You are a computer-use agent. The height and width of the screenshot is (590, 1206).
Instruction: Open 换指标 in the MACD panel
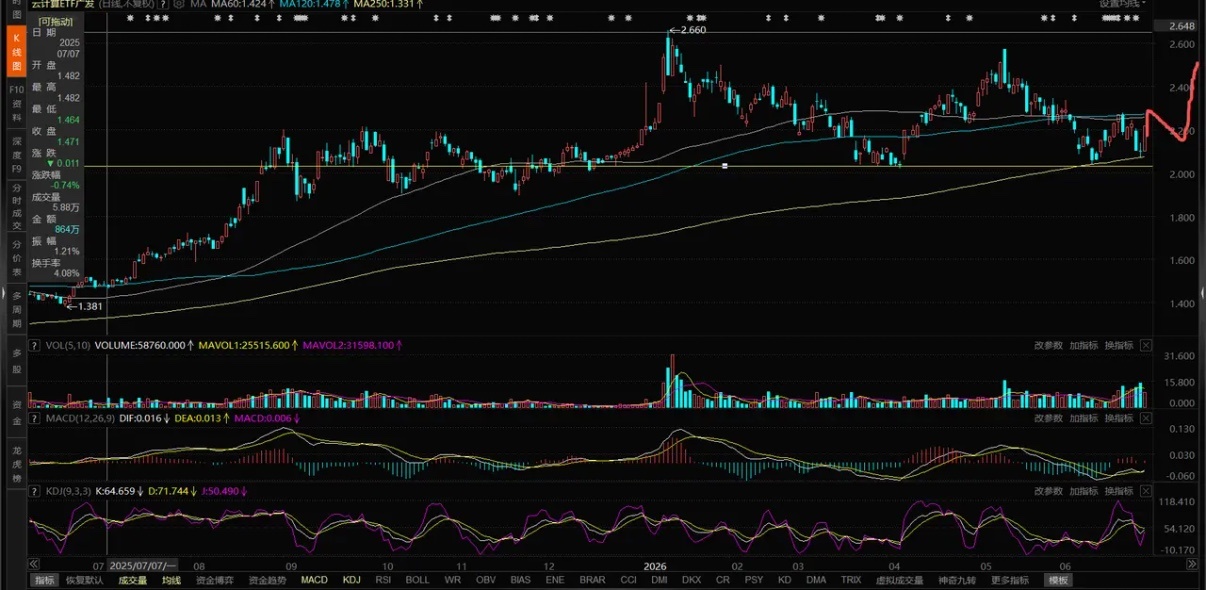click(x=1119, y=418)
